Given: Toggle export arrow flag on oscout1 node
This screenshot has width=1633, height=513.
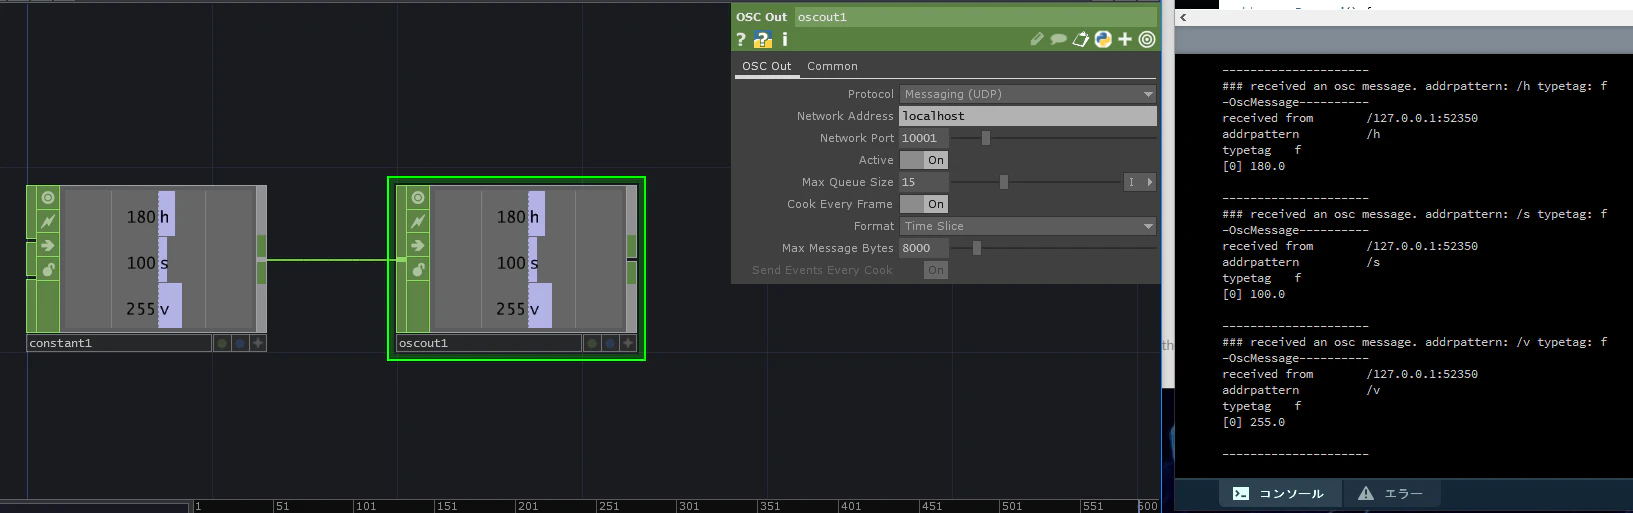Looking at the screenshot, I should 418,246.
